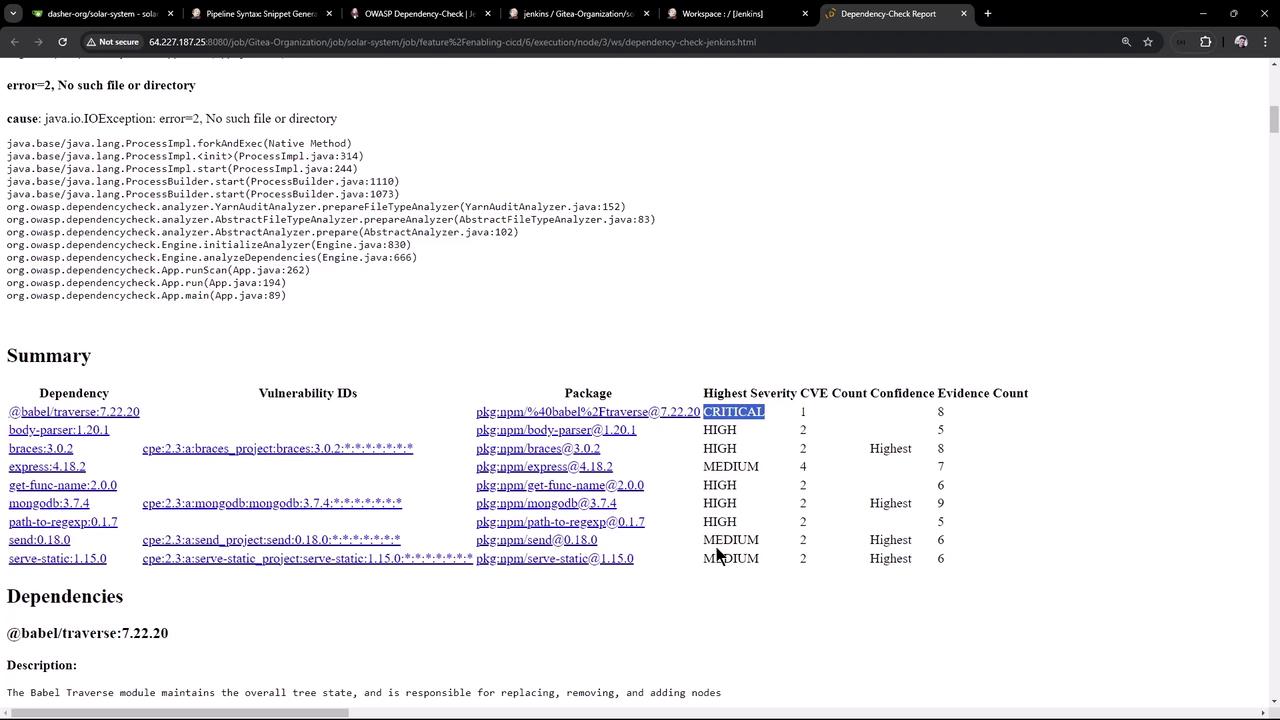Switch to OWASP Dependency-Check tab

[x=419, y=14]
